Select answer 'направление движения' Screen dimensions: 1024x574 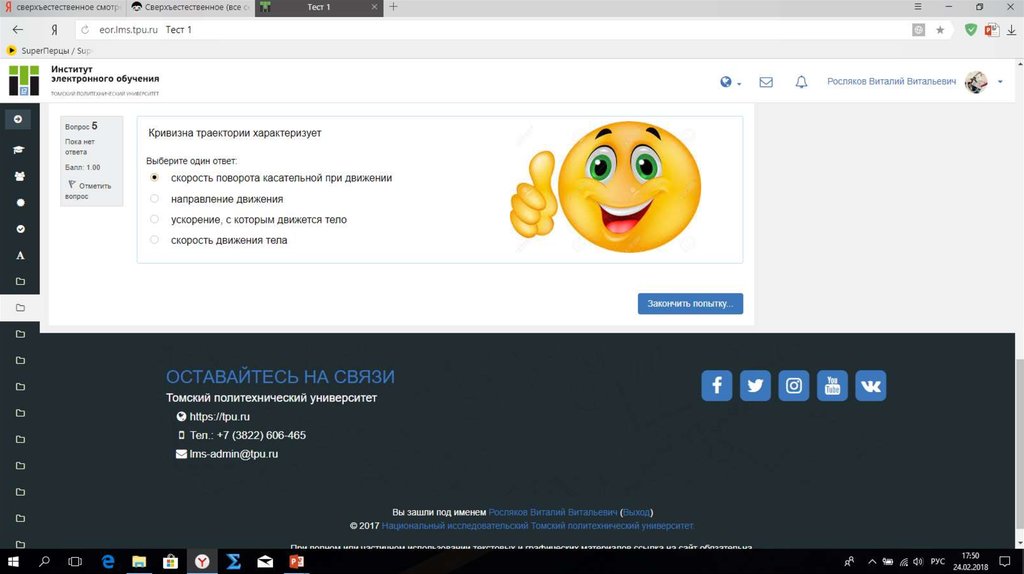tap(154, 199)
